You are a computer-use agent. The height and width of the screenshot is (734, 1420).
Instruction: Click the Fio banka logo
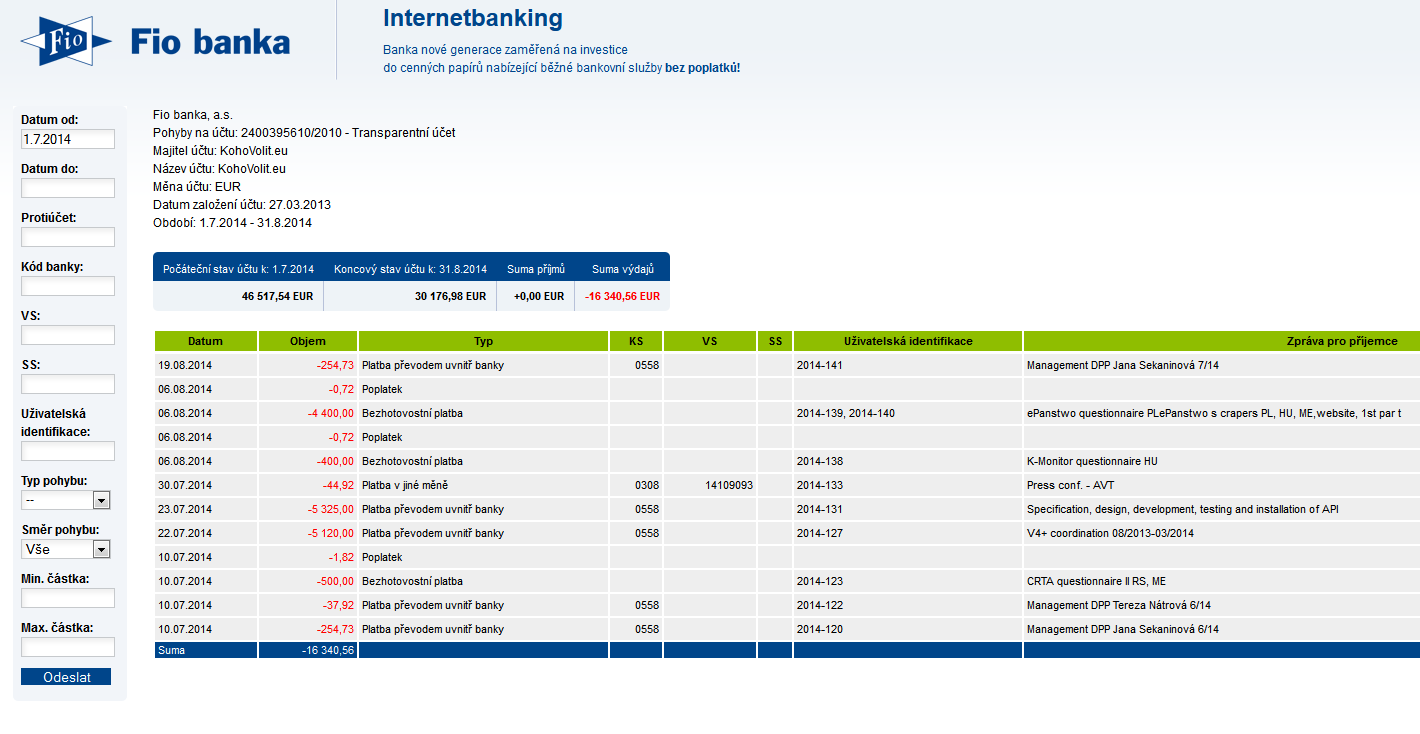[156, 41]
